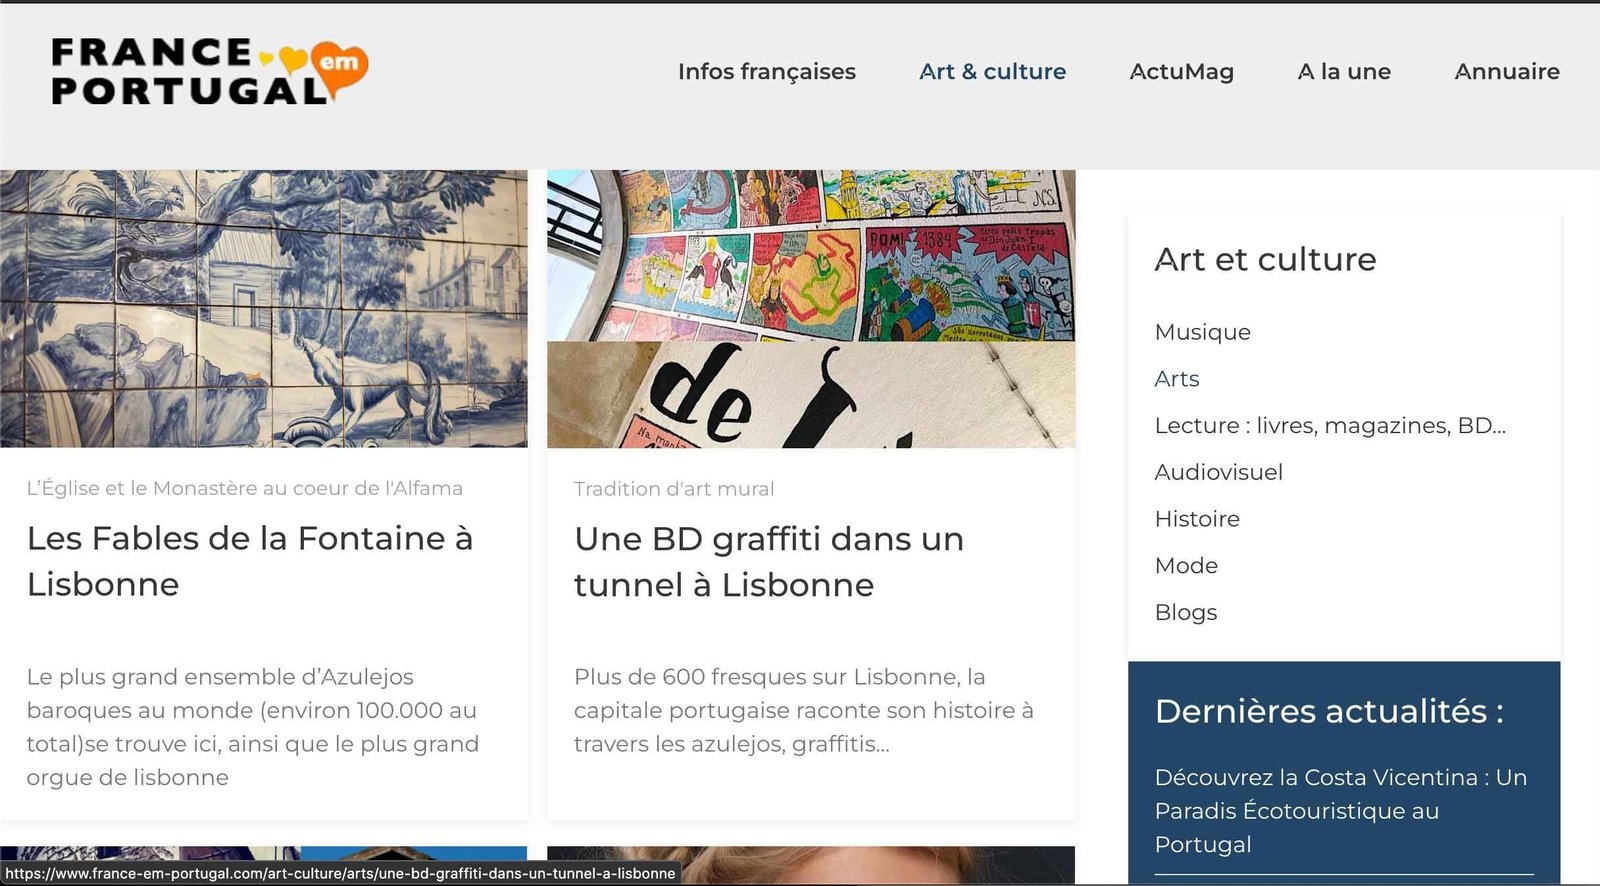Go to A la une section

tap(1343, 72)
